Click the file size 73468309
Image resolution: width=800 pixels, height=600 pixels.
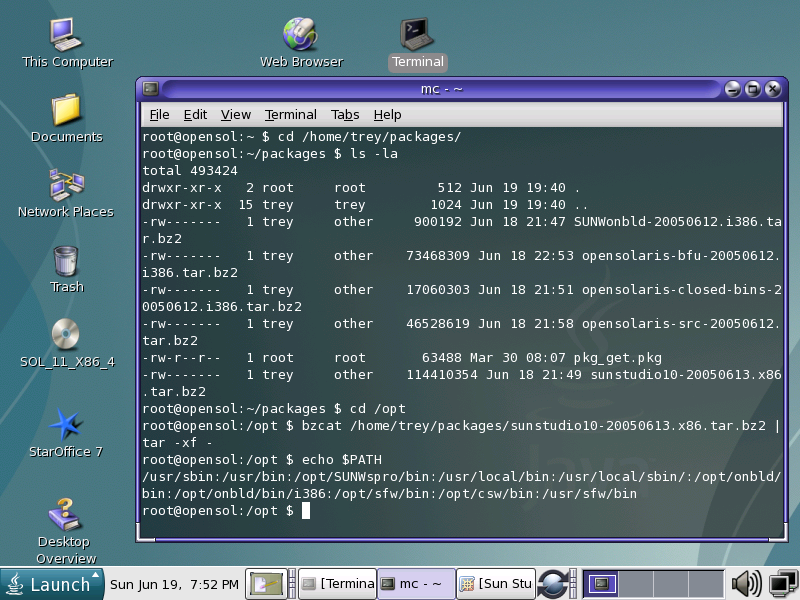438,256
